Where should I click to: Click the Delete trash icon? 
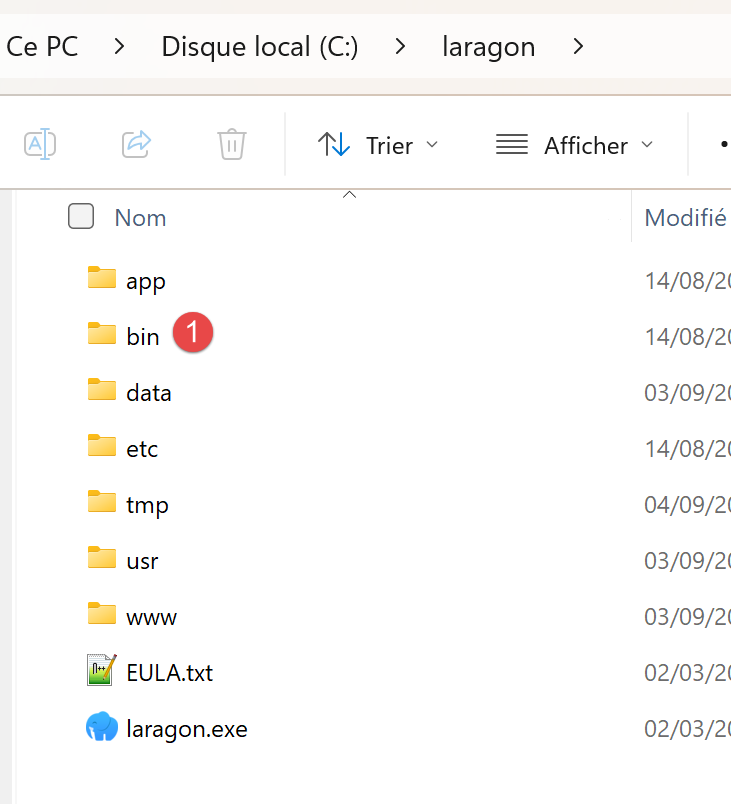pyautogui.click(x=232, y=144)
